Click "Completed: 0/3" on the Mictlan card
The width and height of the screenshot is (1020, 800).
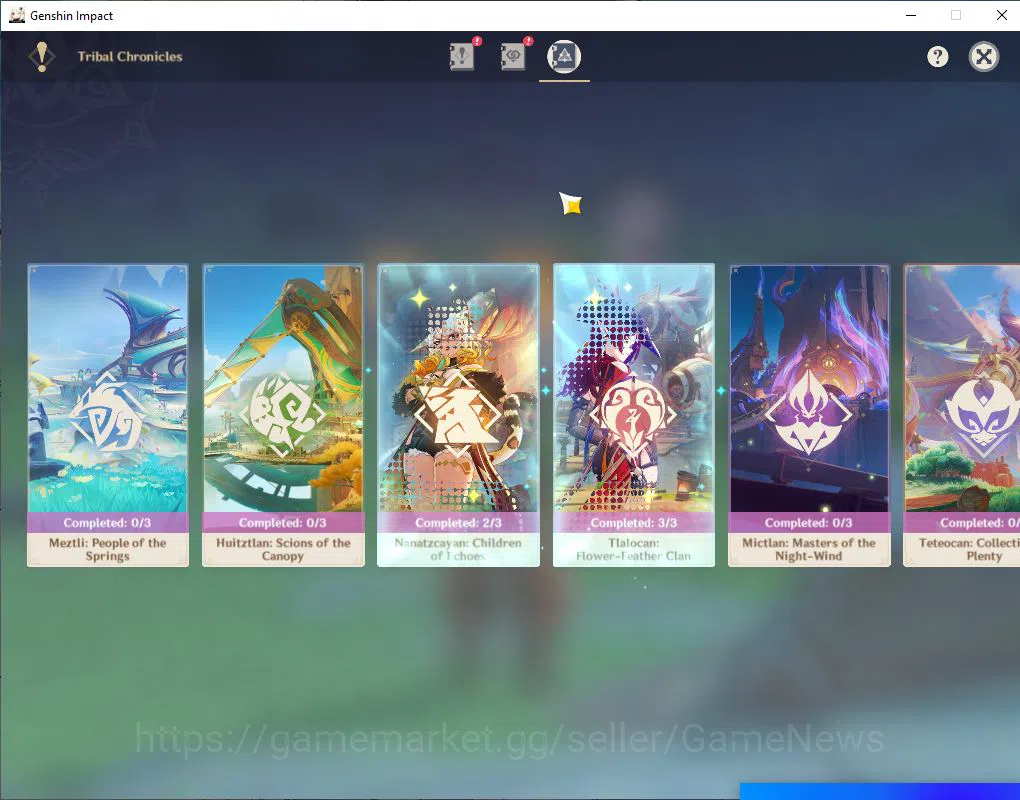[x=809, y=523]
